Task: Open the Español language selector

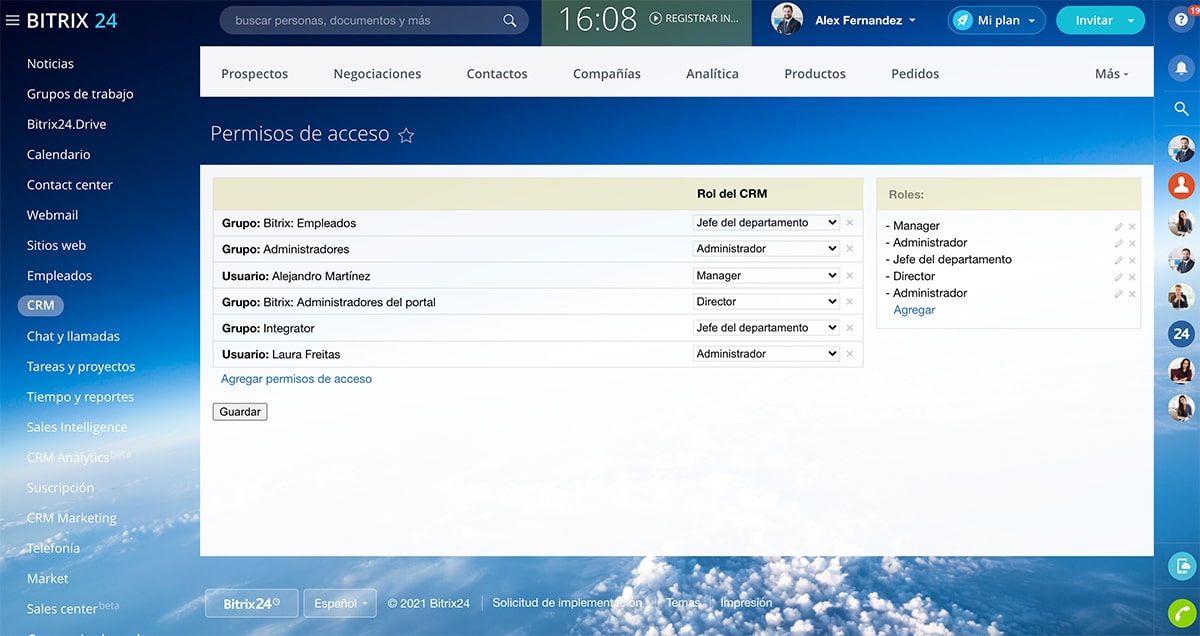Action: [x=340, y=603]
